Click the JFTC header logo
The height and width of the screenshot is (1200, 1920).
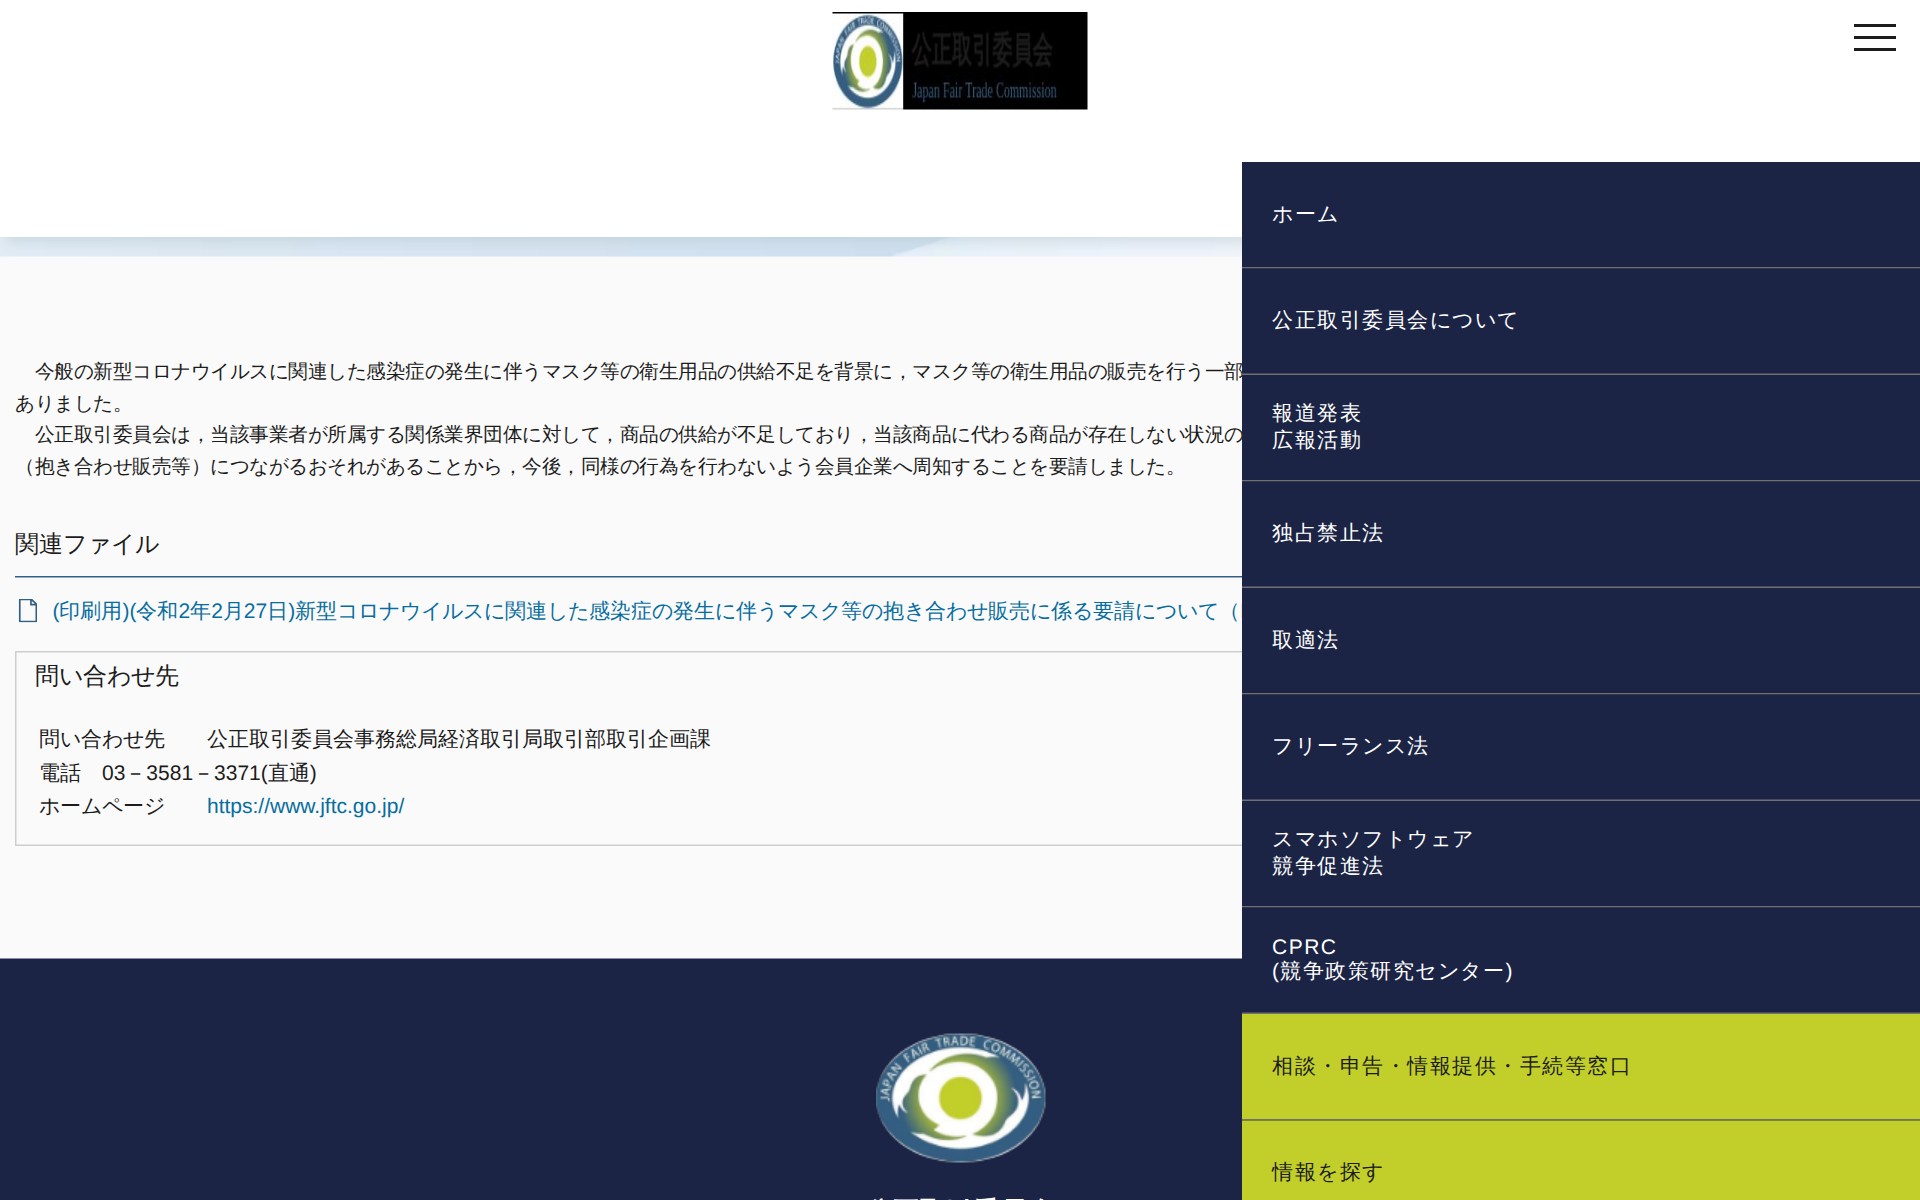(958, 60)
